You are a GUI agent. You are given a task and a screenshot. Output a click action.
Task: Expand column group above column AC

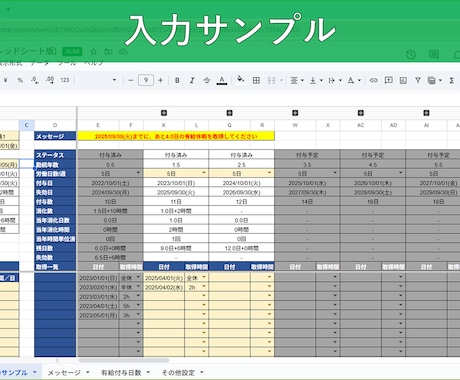(361, 113)
